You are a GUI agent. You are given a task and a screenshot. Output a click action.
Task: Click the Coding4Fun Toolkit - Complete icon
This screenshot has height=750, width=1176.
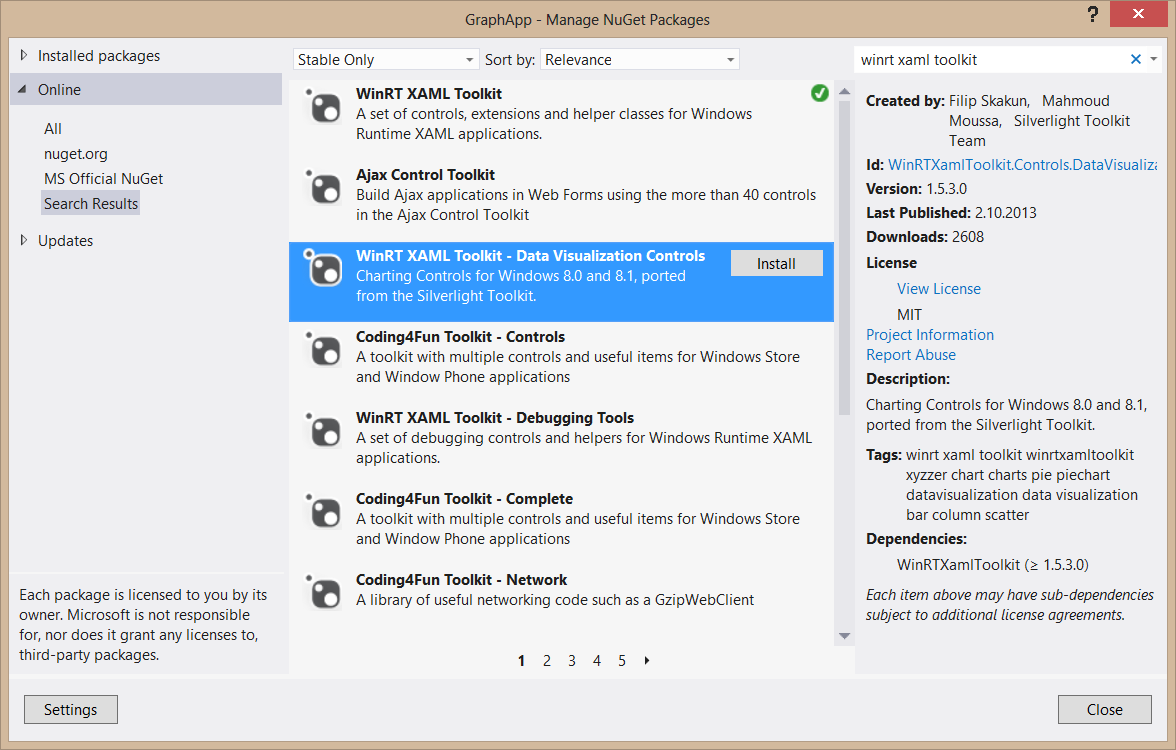323,512
